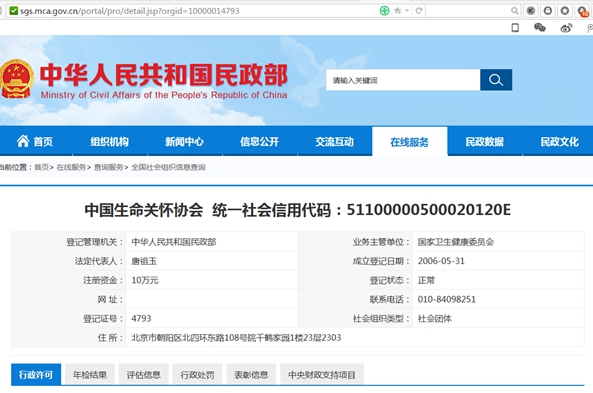Click establishment date 2006-05-31

tap(441, 261)
